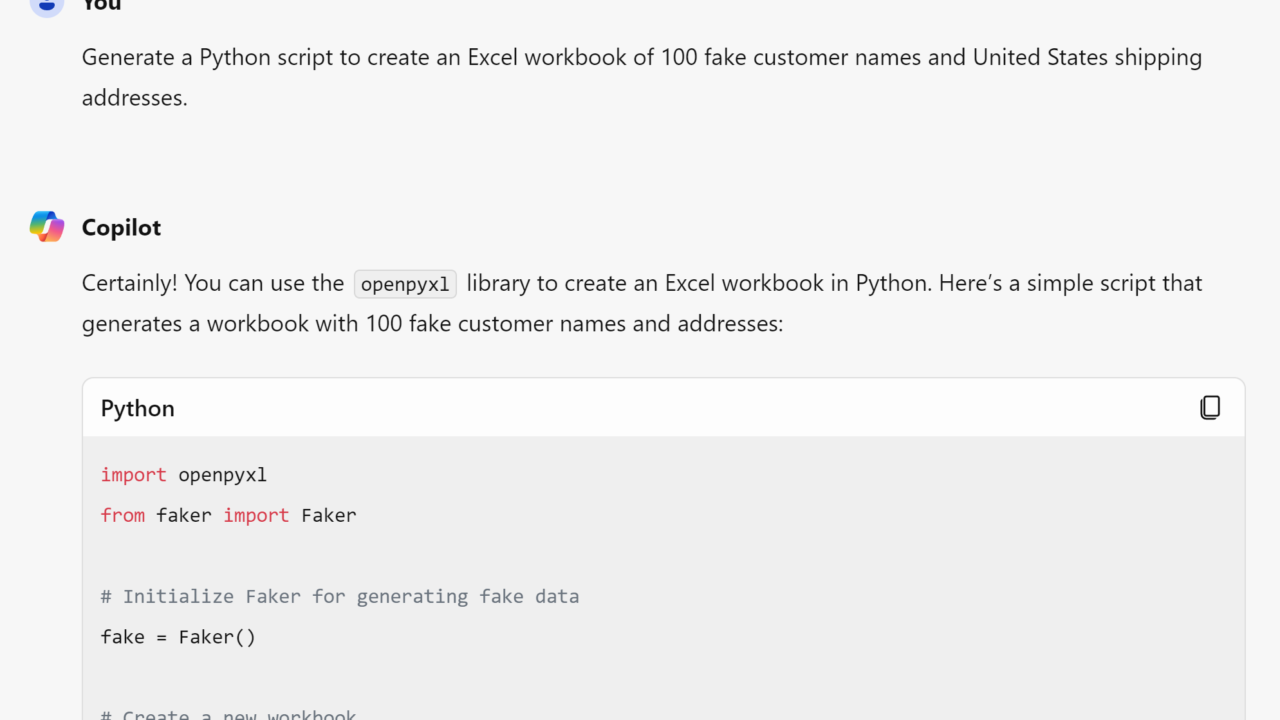Click the 'import openpyxl' code line

point(184,475)
